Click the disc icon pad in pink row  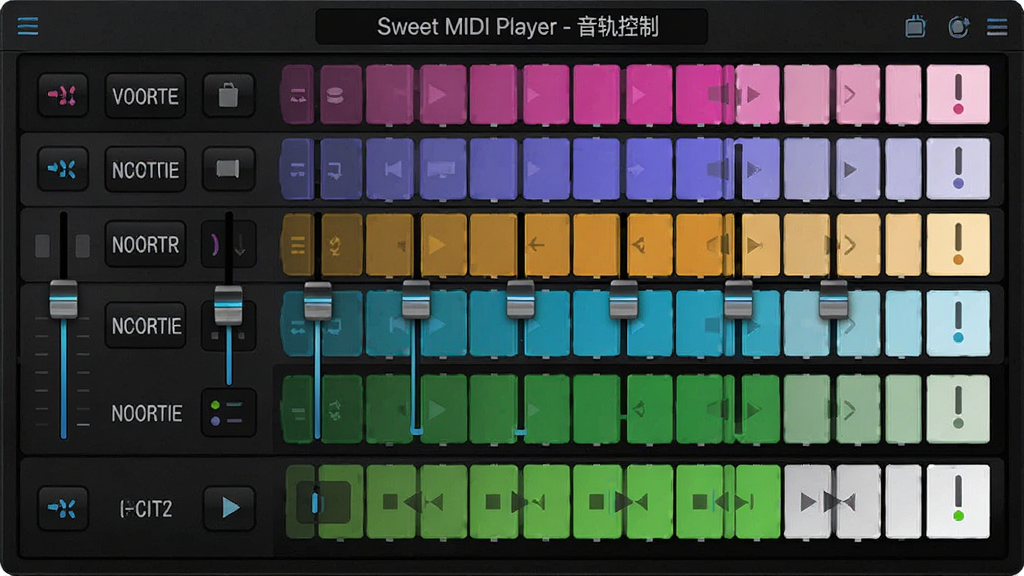point(341,94)
